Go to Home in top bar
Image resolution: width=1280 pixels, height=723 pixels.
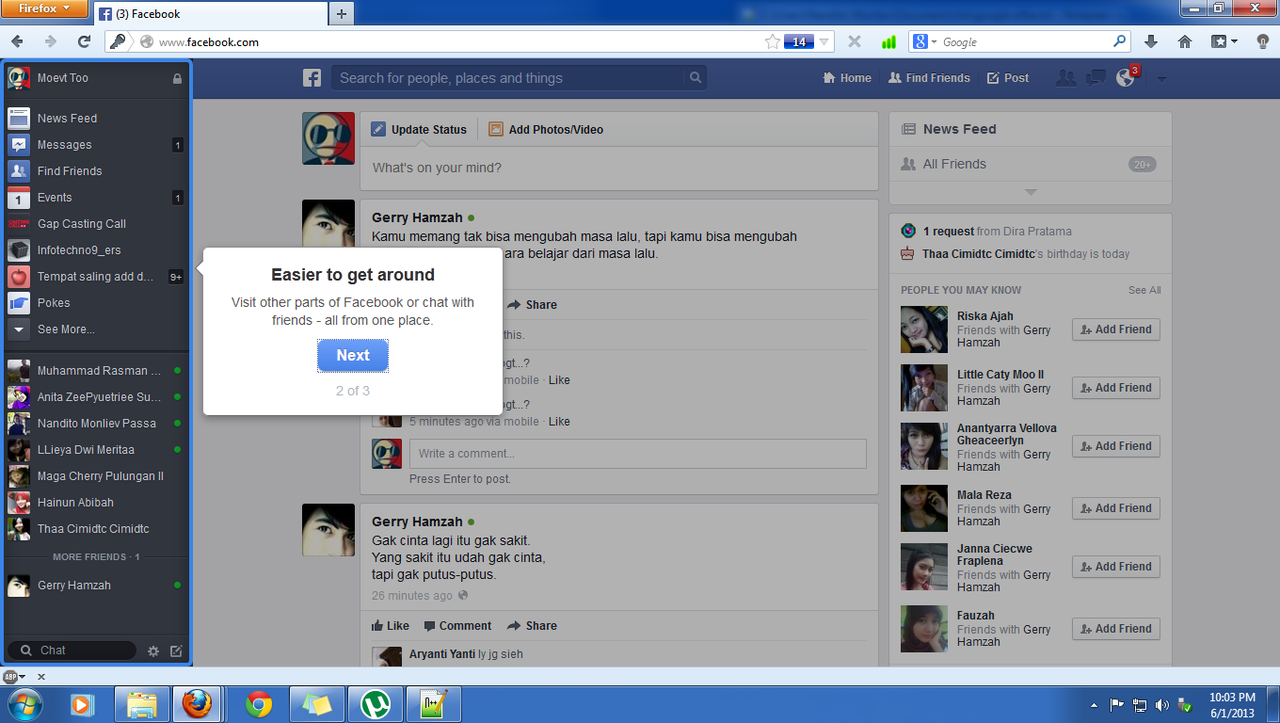pos(847,78)
